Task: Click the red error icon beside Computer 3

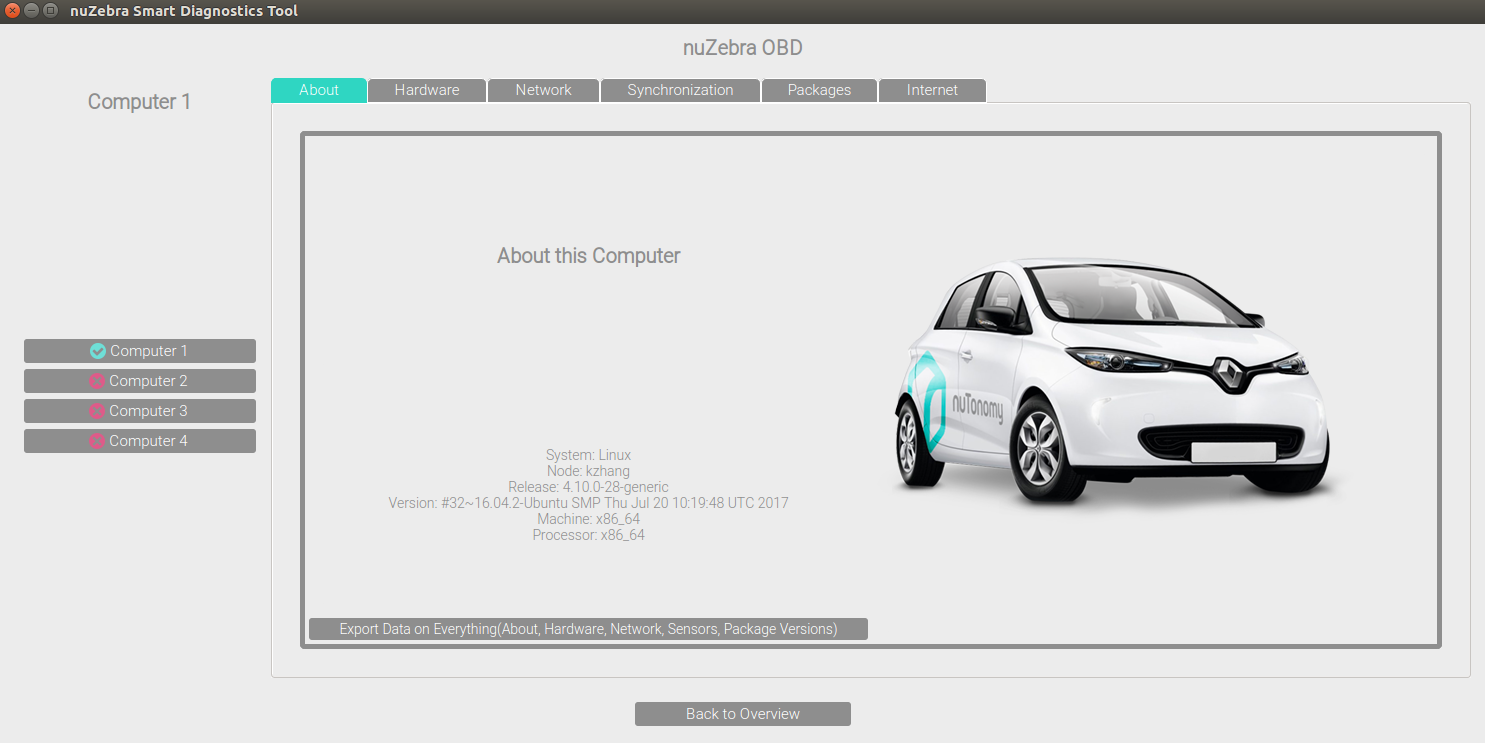Action: 97,411
